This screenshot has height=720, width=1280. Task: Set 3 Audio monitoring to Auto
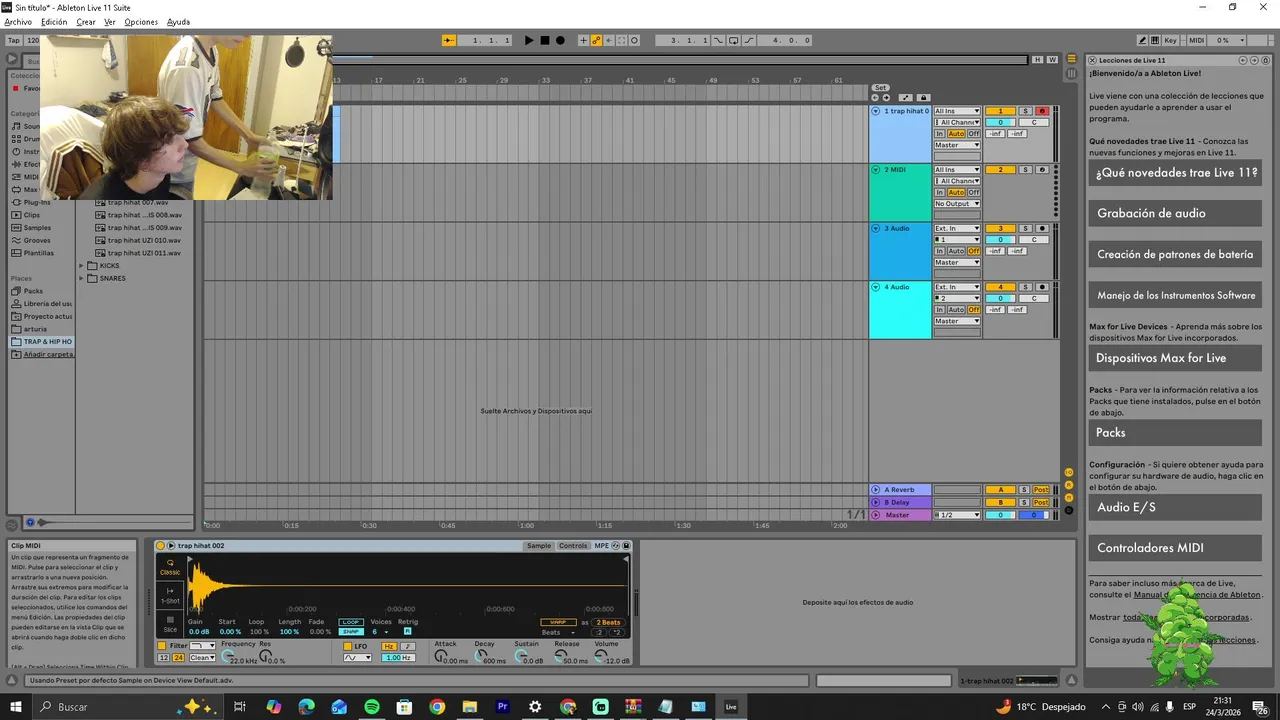point(956,251)
